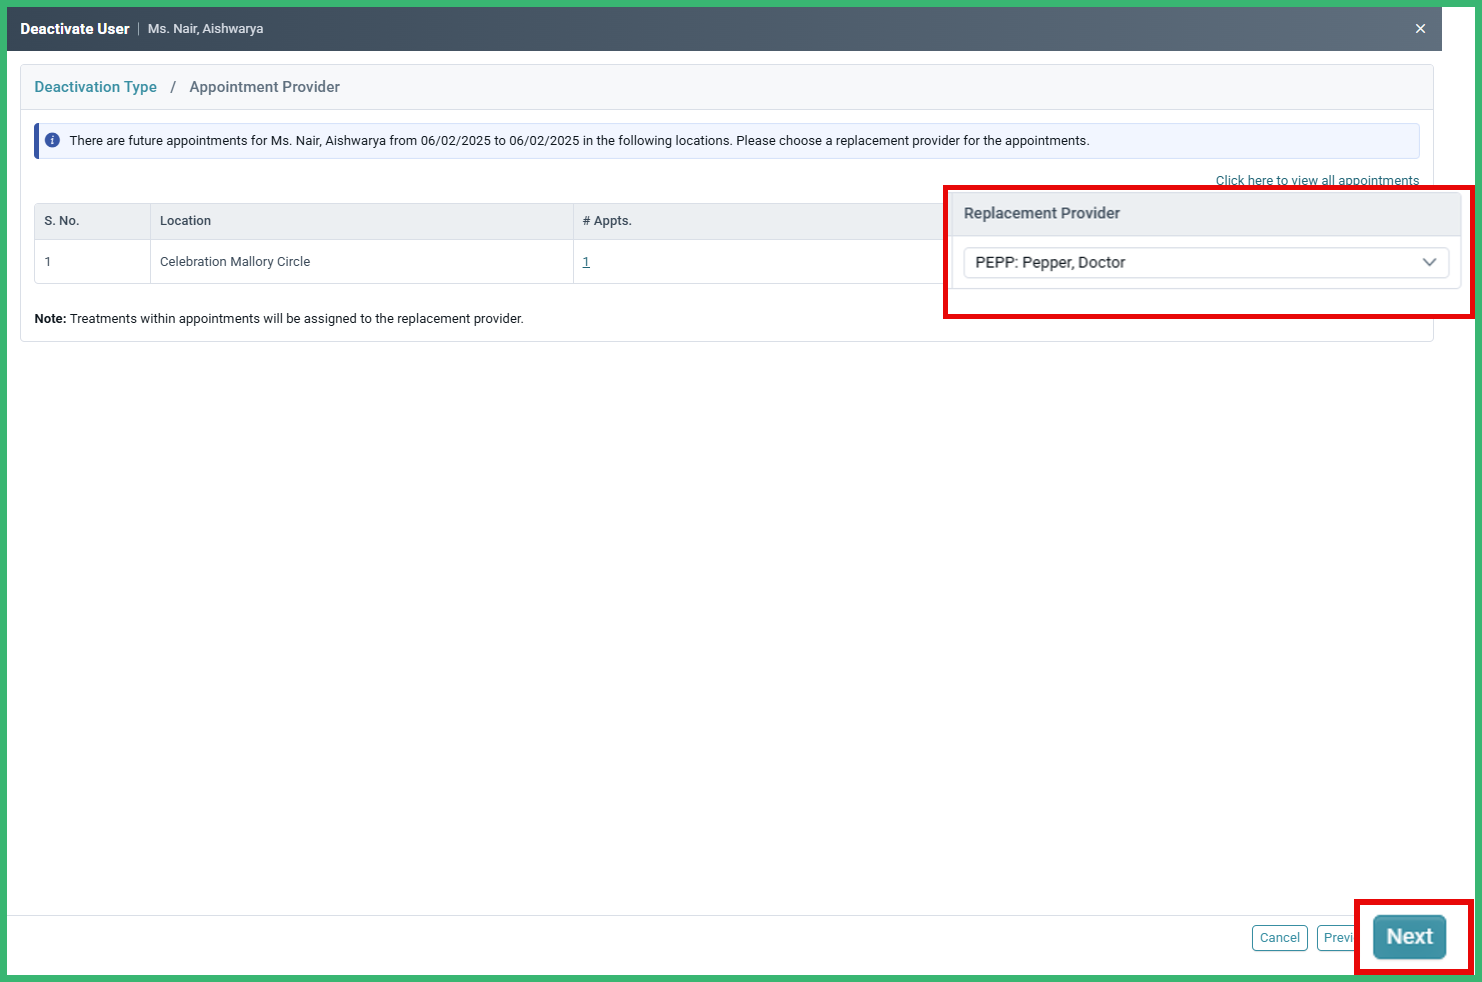The height and width of the screenshot is (982, 1482).
Task: Click the Cancel button
Action: pos(1279,938)
